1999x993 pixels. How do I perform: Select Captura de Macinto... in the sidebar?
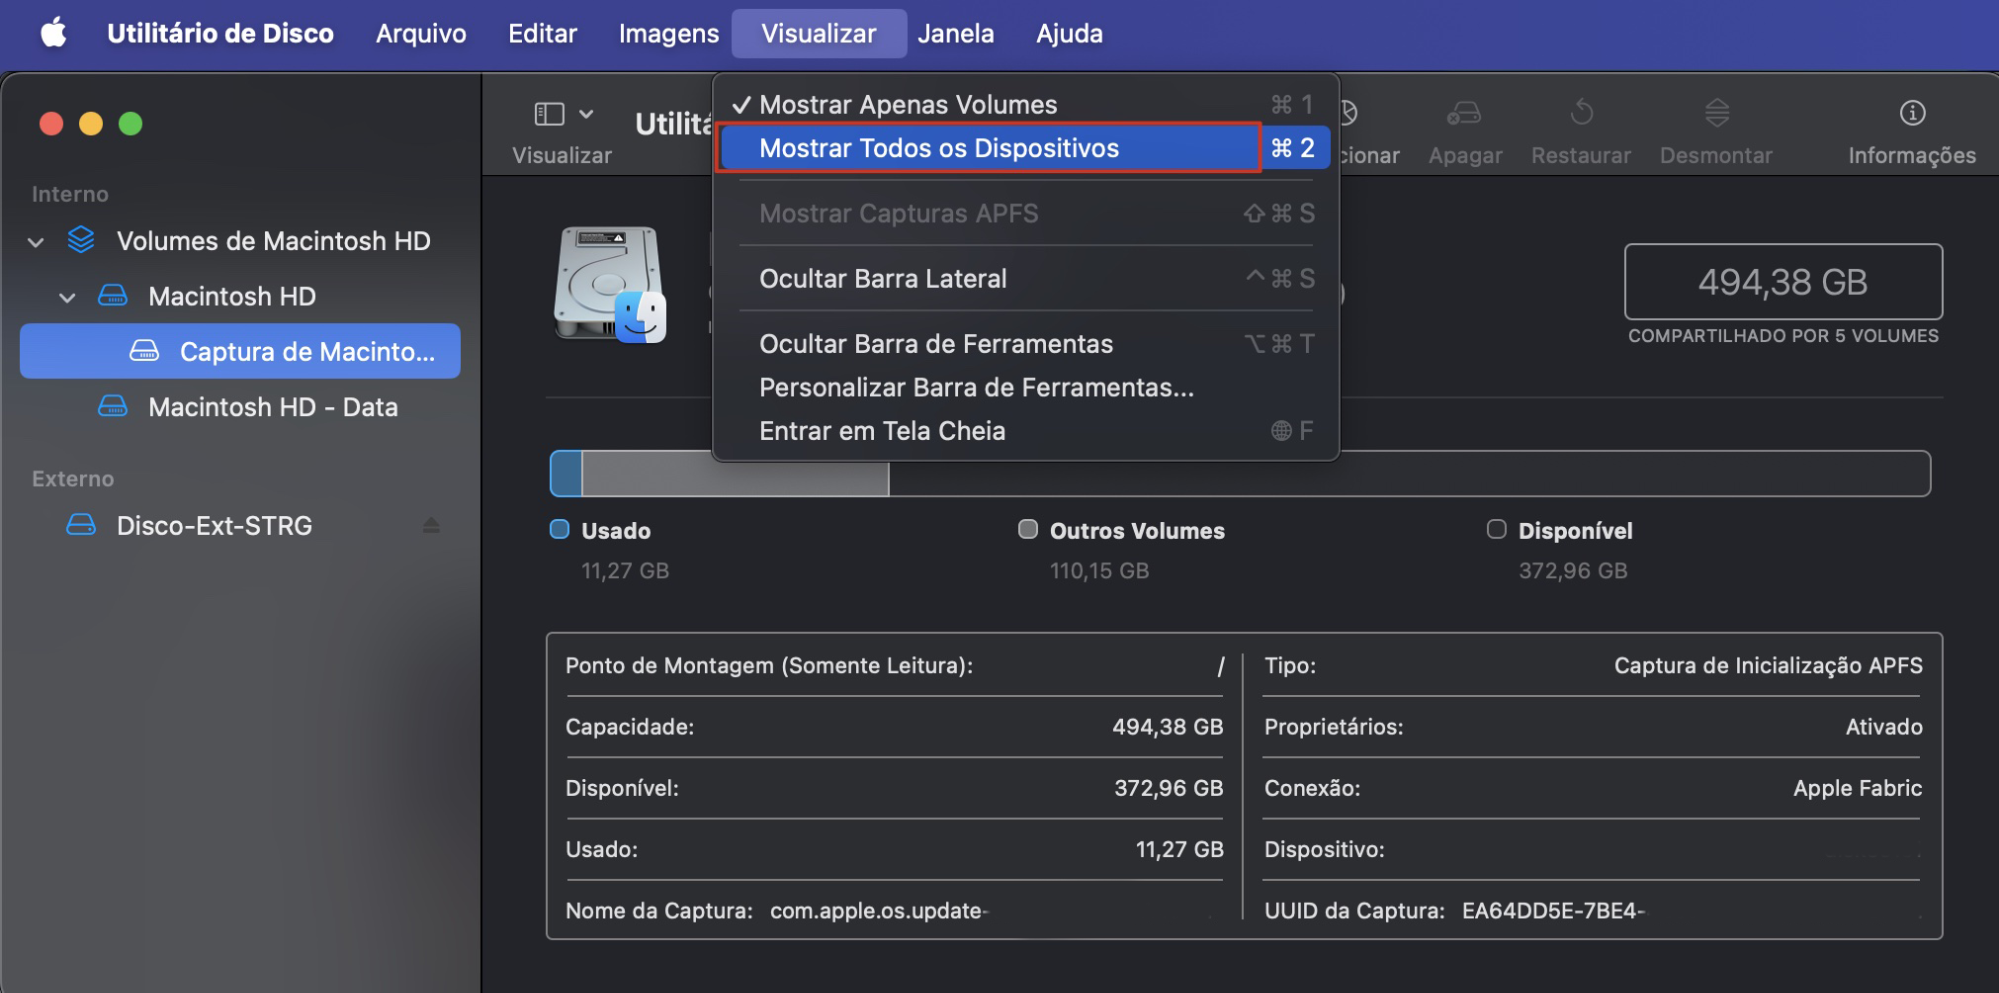(x=240, y=351)
